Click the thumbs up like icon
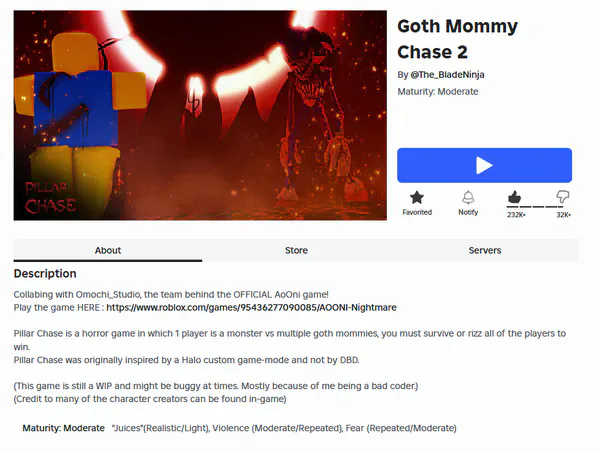The image size is (600, 452). pyautogui.click(x=514, y=197)
